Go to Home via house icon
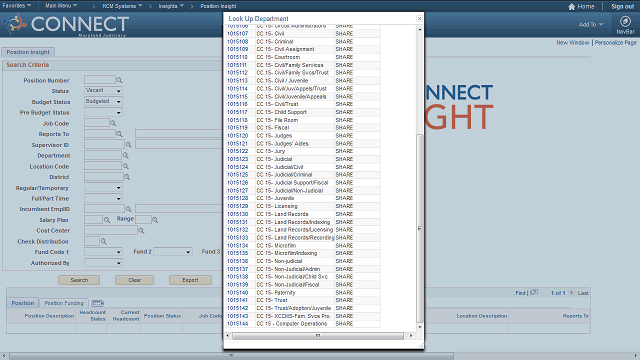The width and height of the screenshot is (640, 360). [571, 7]
